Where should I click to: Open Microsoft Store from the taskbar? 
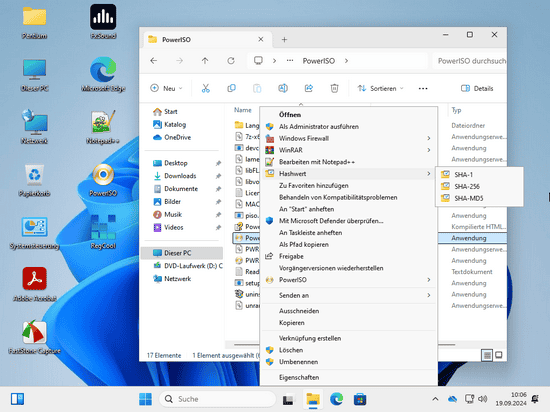click(x=360, y=399)
